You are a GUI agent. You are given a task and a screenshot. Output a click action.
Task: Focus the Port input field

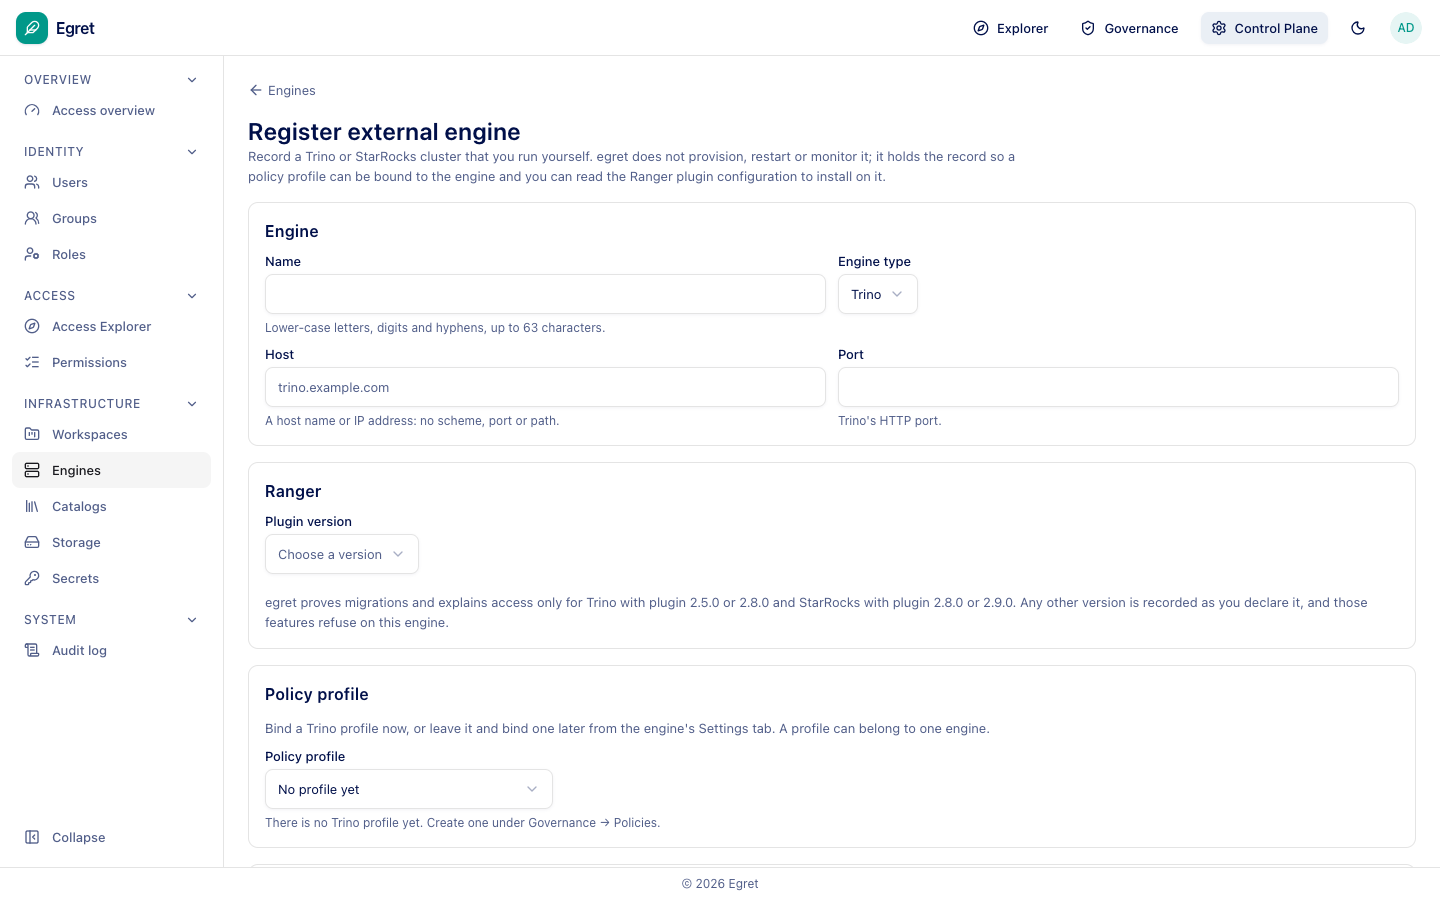tap(1118, 388)
